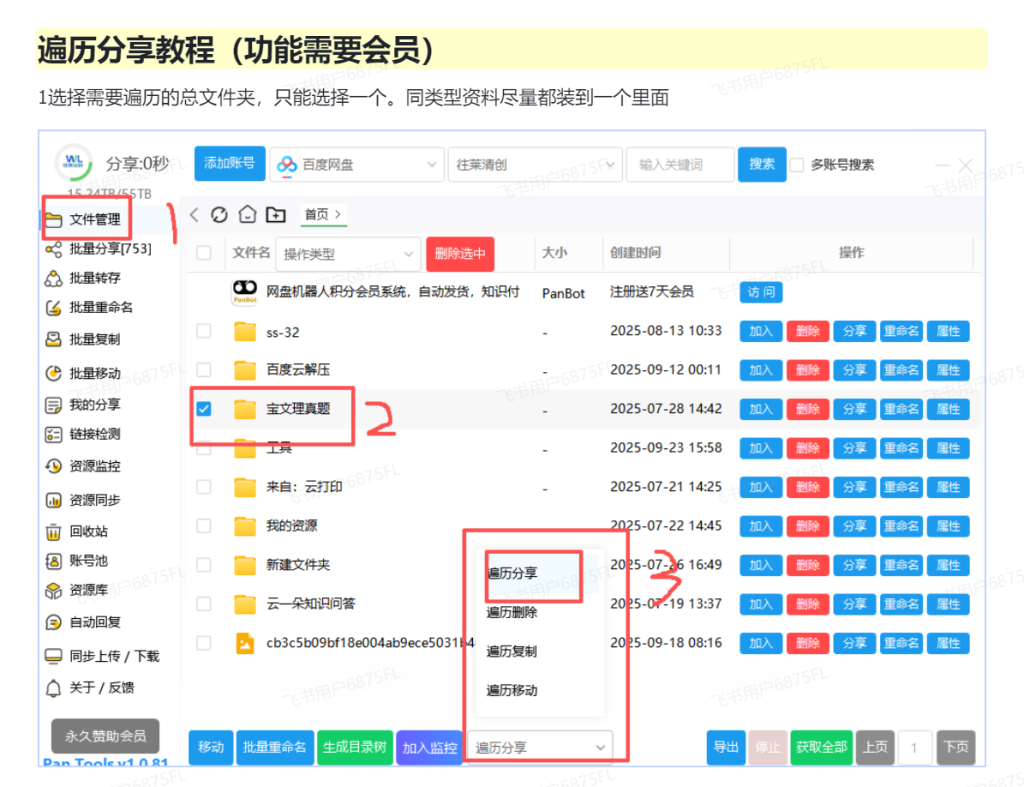The height and width of the screenshot is (787, 1024).
Task: Click the new folder icon
Action: pos(276,215)
